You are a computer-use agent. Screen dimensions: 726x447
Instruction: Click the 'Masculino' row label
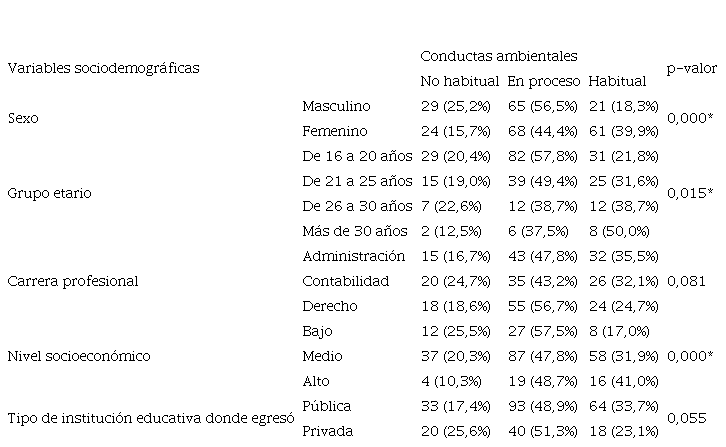coord(335,106)
